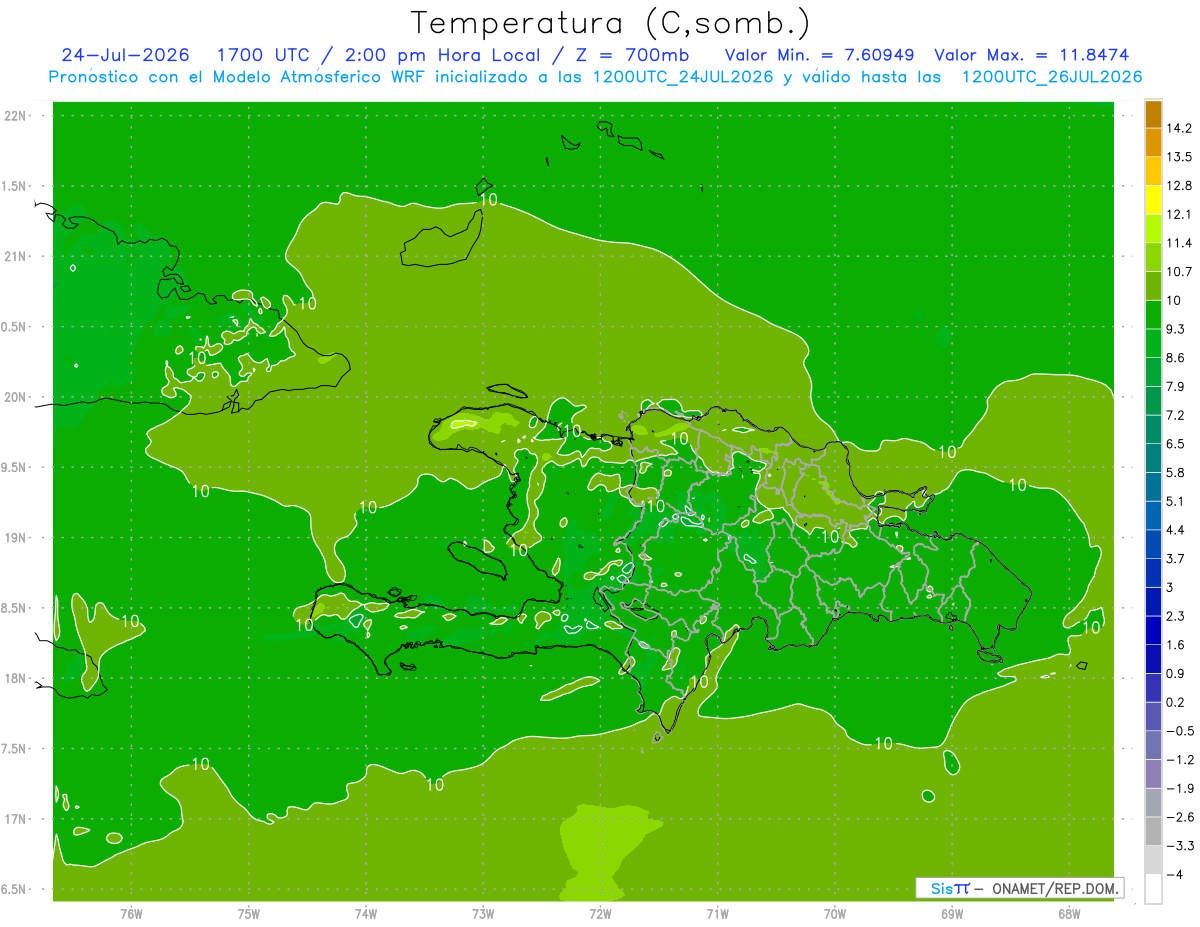Screen dimensions: 1200x927
Task: Click the "14.2" color scale value
Action: coord(1179,128)
